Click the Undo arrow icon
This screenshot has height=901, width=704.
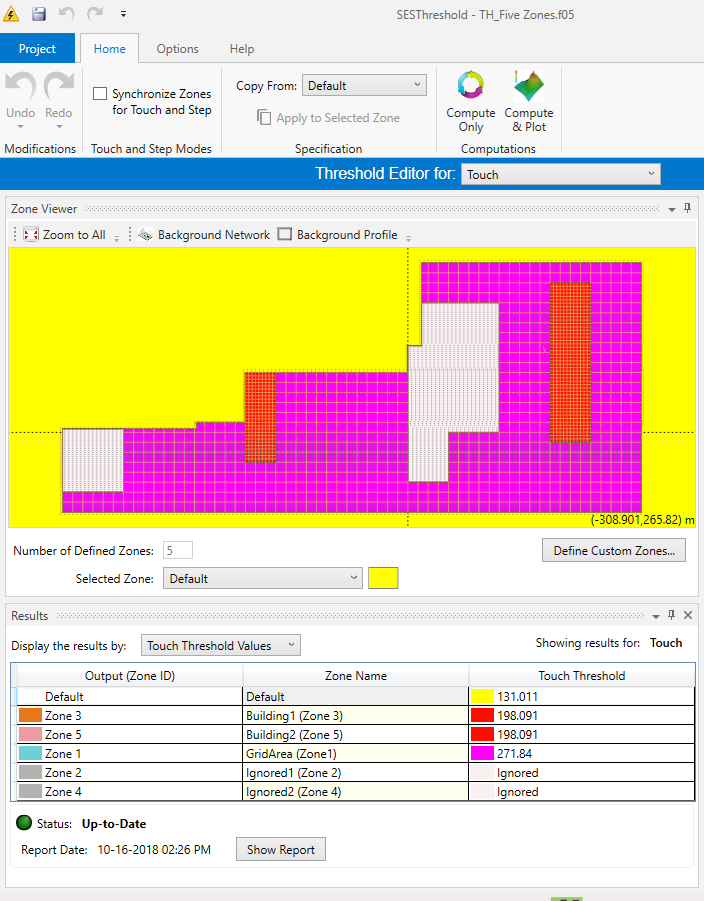[20, 87]
